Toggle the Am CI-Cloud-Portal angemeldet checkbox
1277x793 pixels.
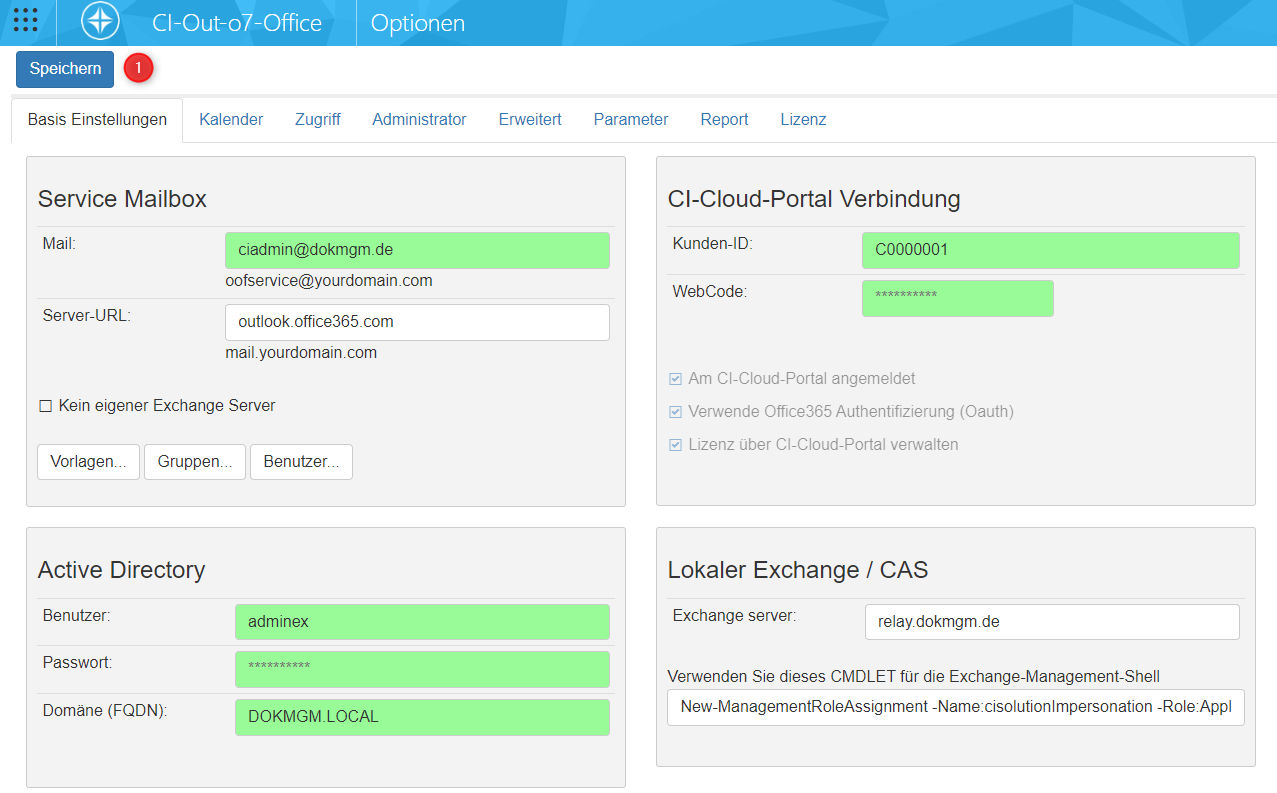pos(675,378)
